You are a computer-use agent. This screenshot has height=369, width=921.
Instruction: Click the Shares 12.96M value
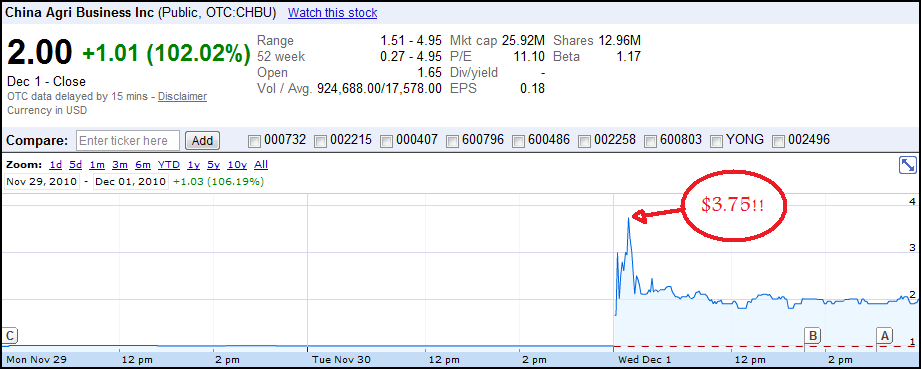click(x=620, y=41)
